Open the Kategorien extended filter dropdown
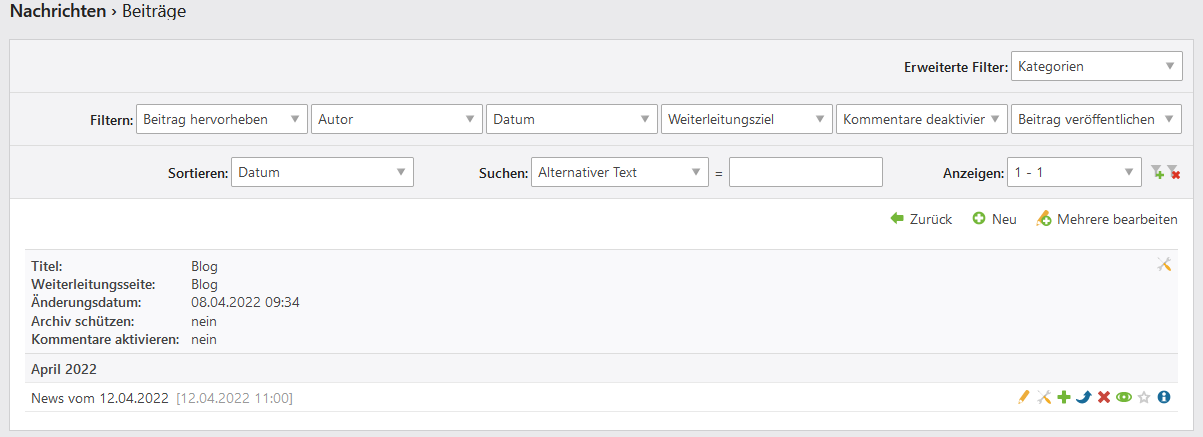This screenshot has height=437, width=1203. (x=1097, y=67)
